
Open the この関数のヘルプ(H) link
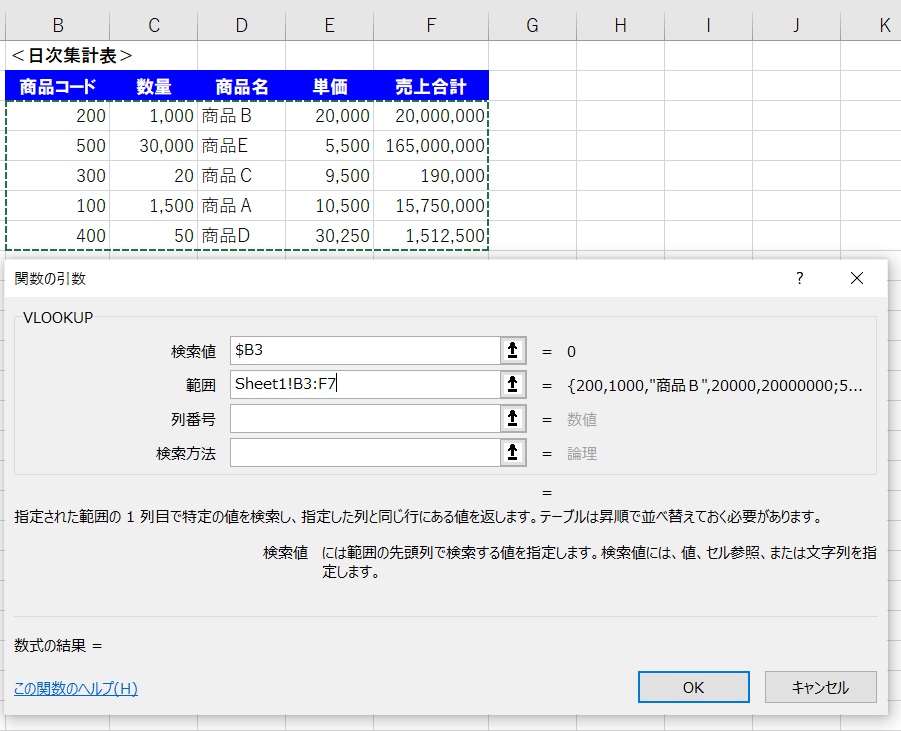(76, 688)
